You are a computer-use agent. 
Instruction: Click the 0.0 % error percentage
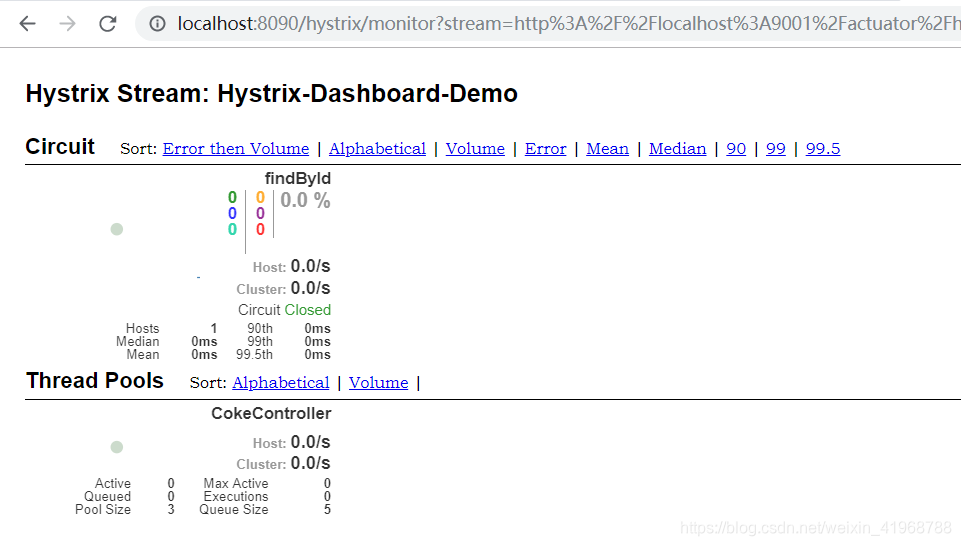(305, 200)
